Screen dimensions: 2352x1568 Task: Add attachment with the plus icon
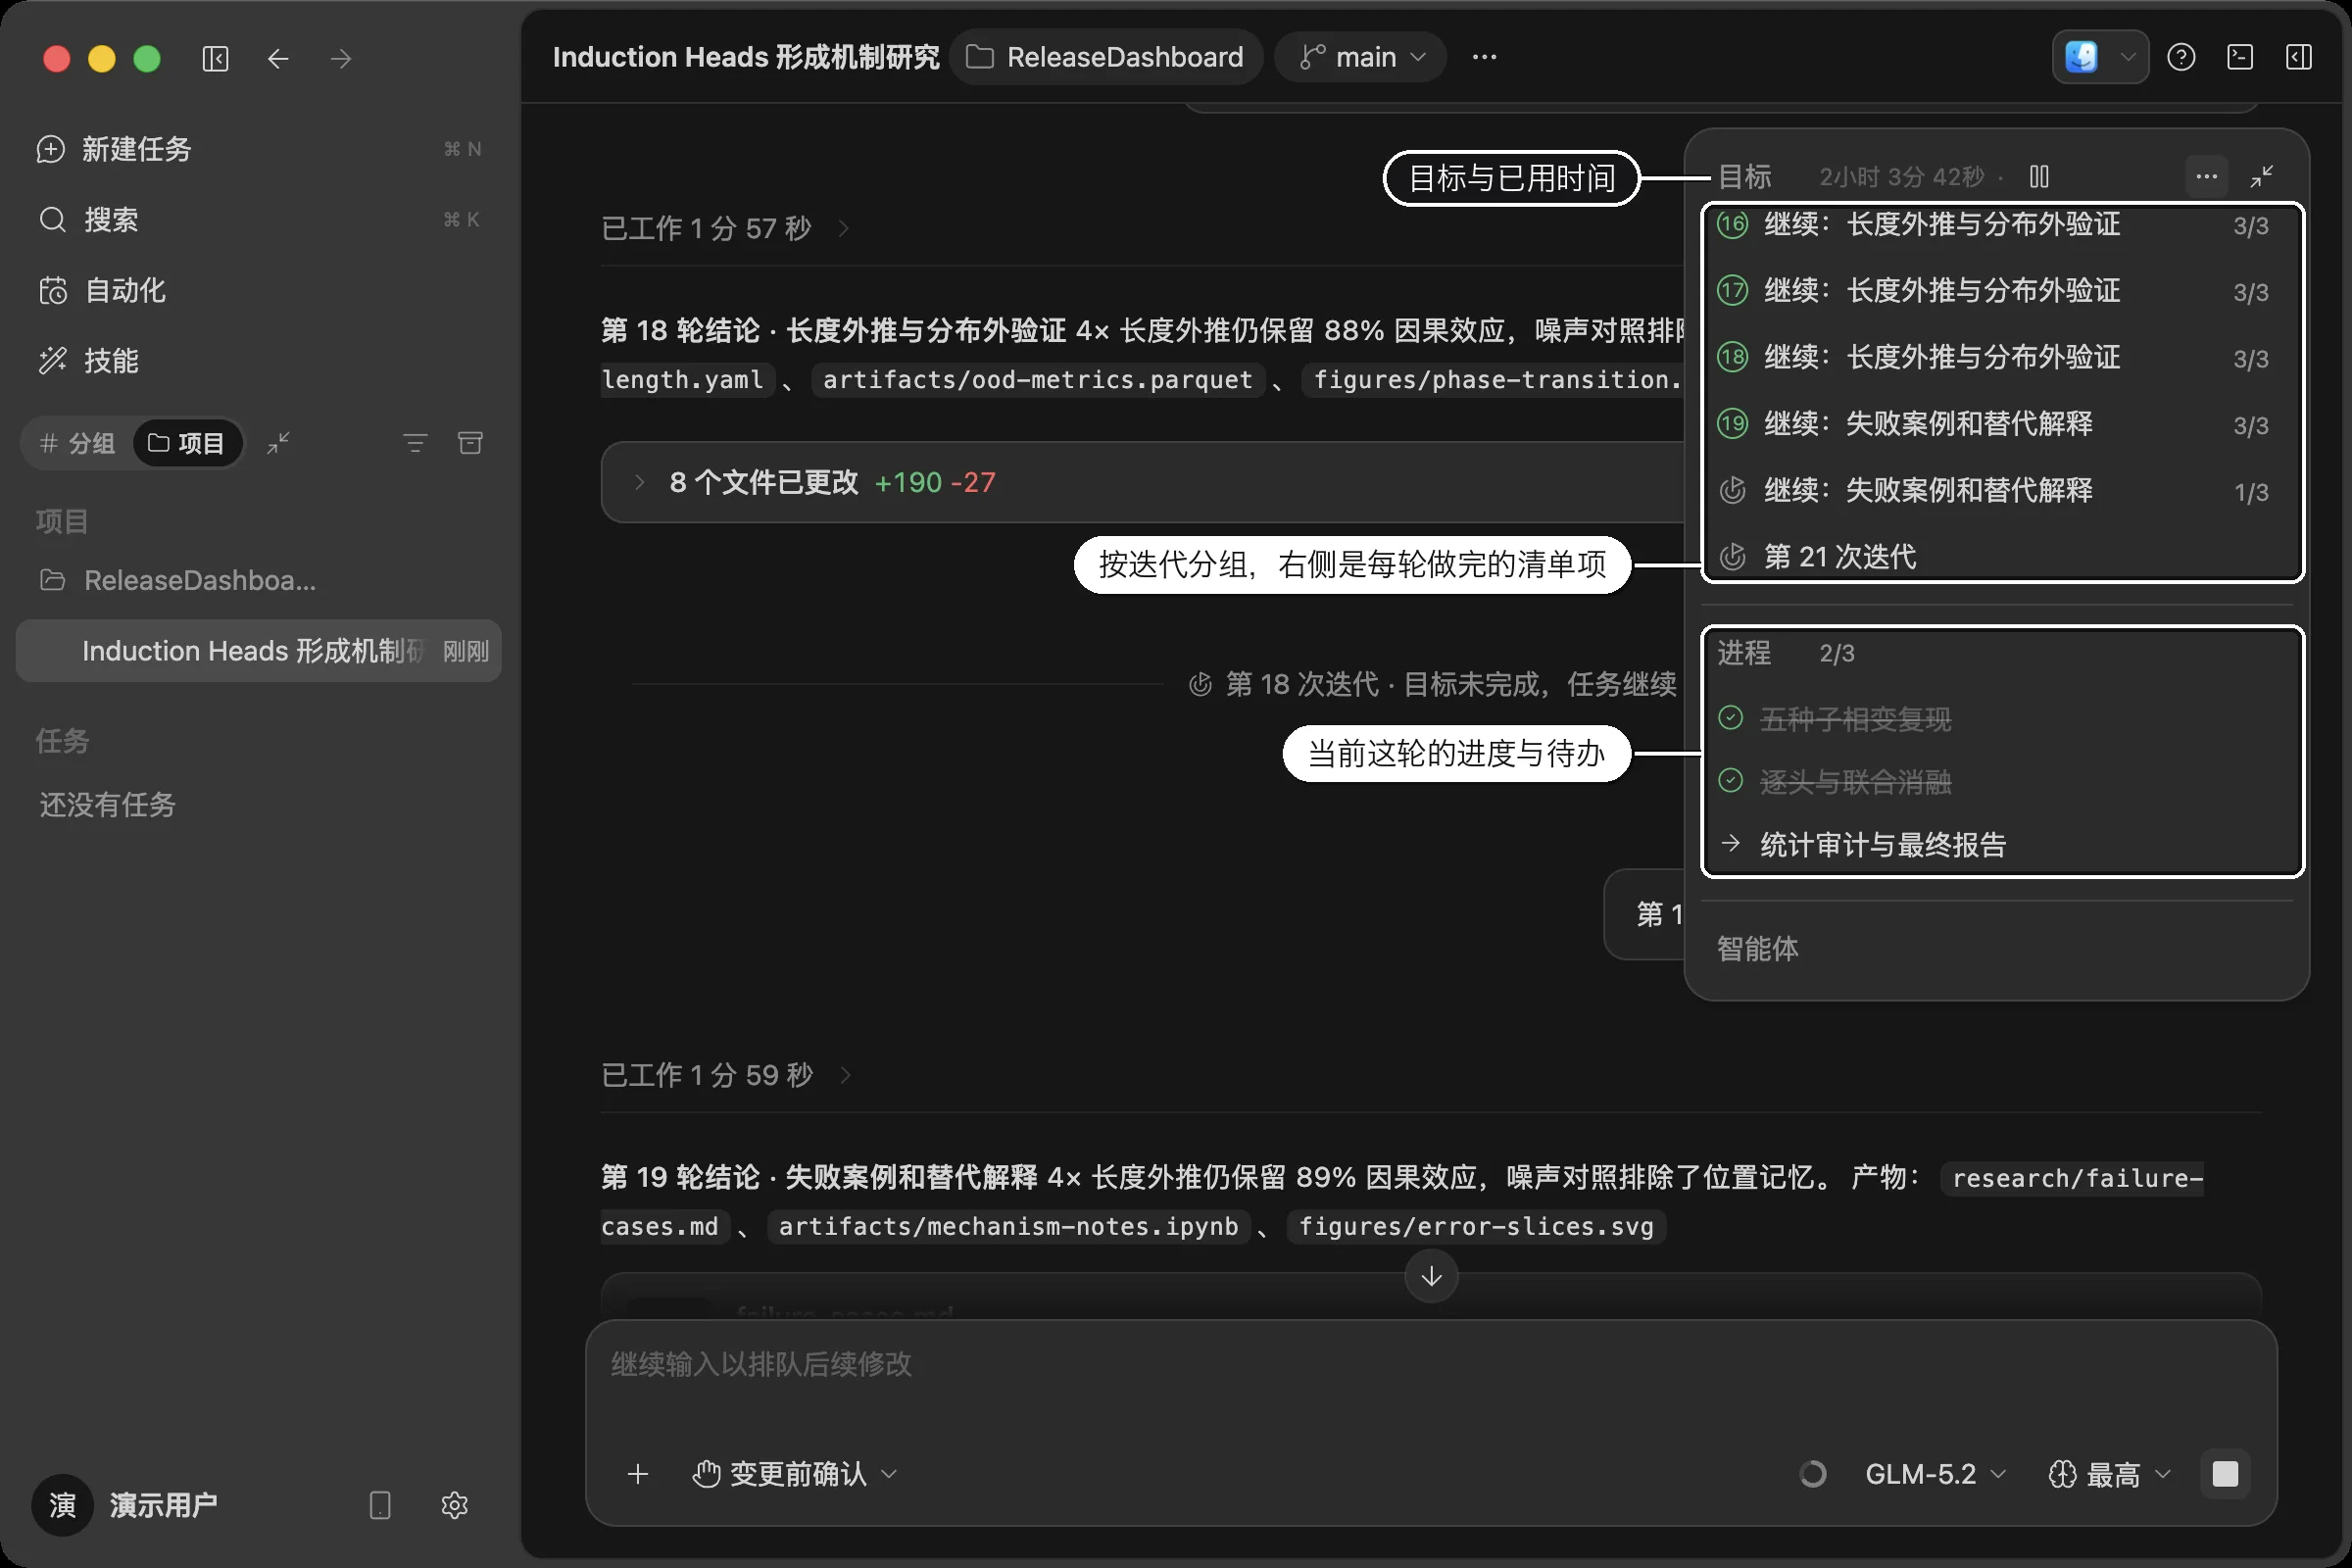tap(638, 1474)
